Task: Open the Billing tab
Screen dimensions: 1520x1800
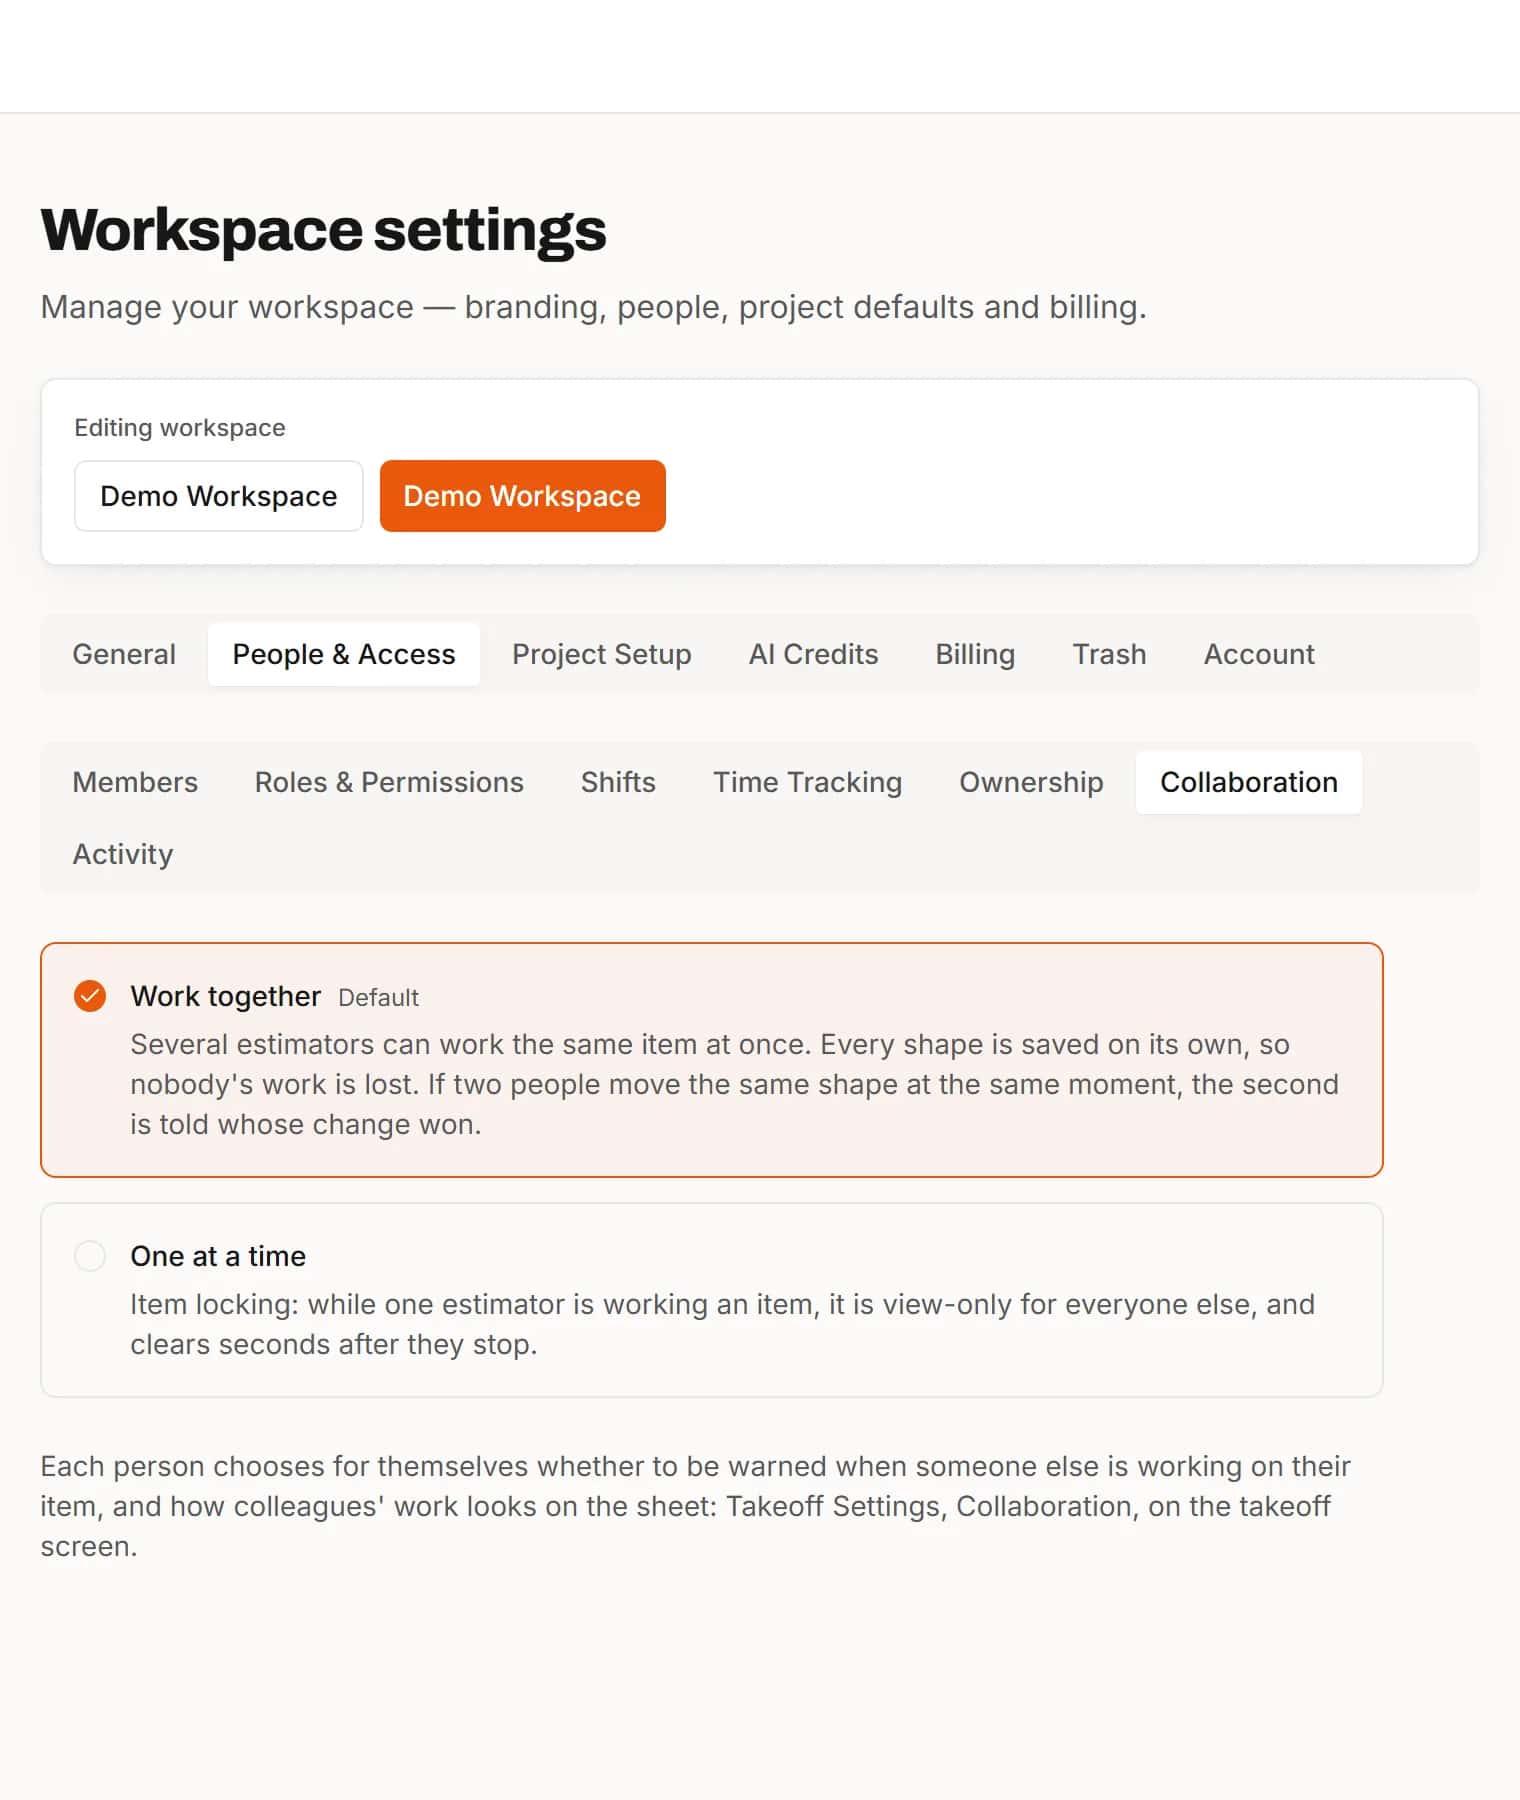Action: point(975,654)
